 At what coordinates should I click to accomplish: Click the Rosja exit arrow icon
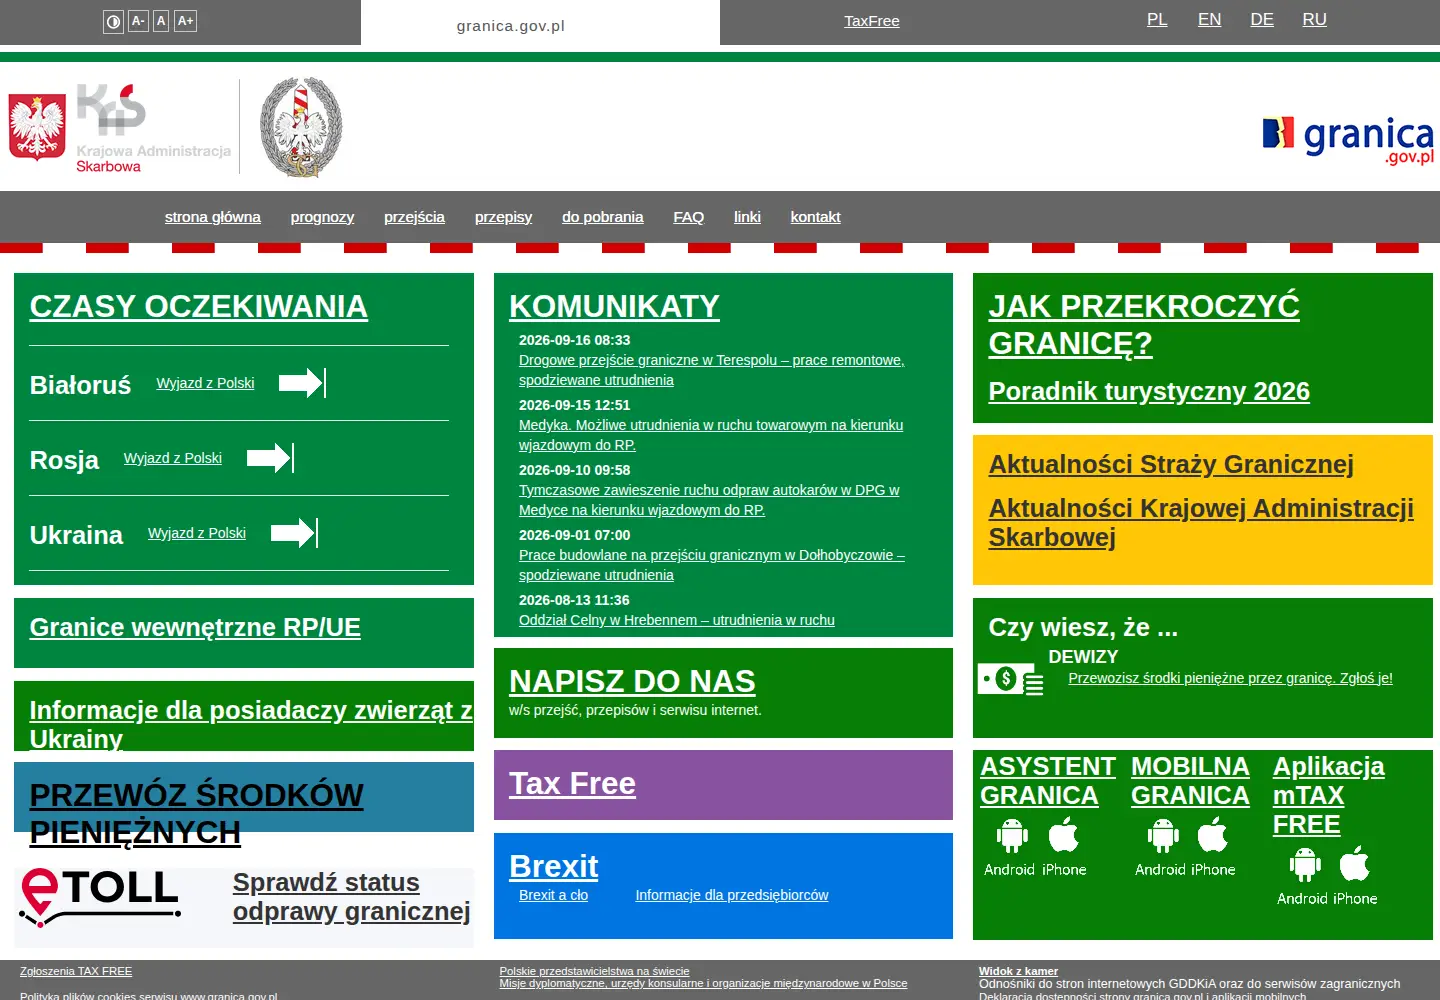coord(270,458)
